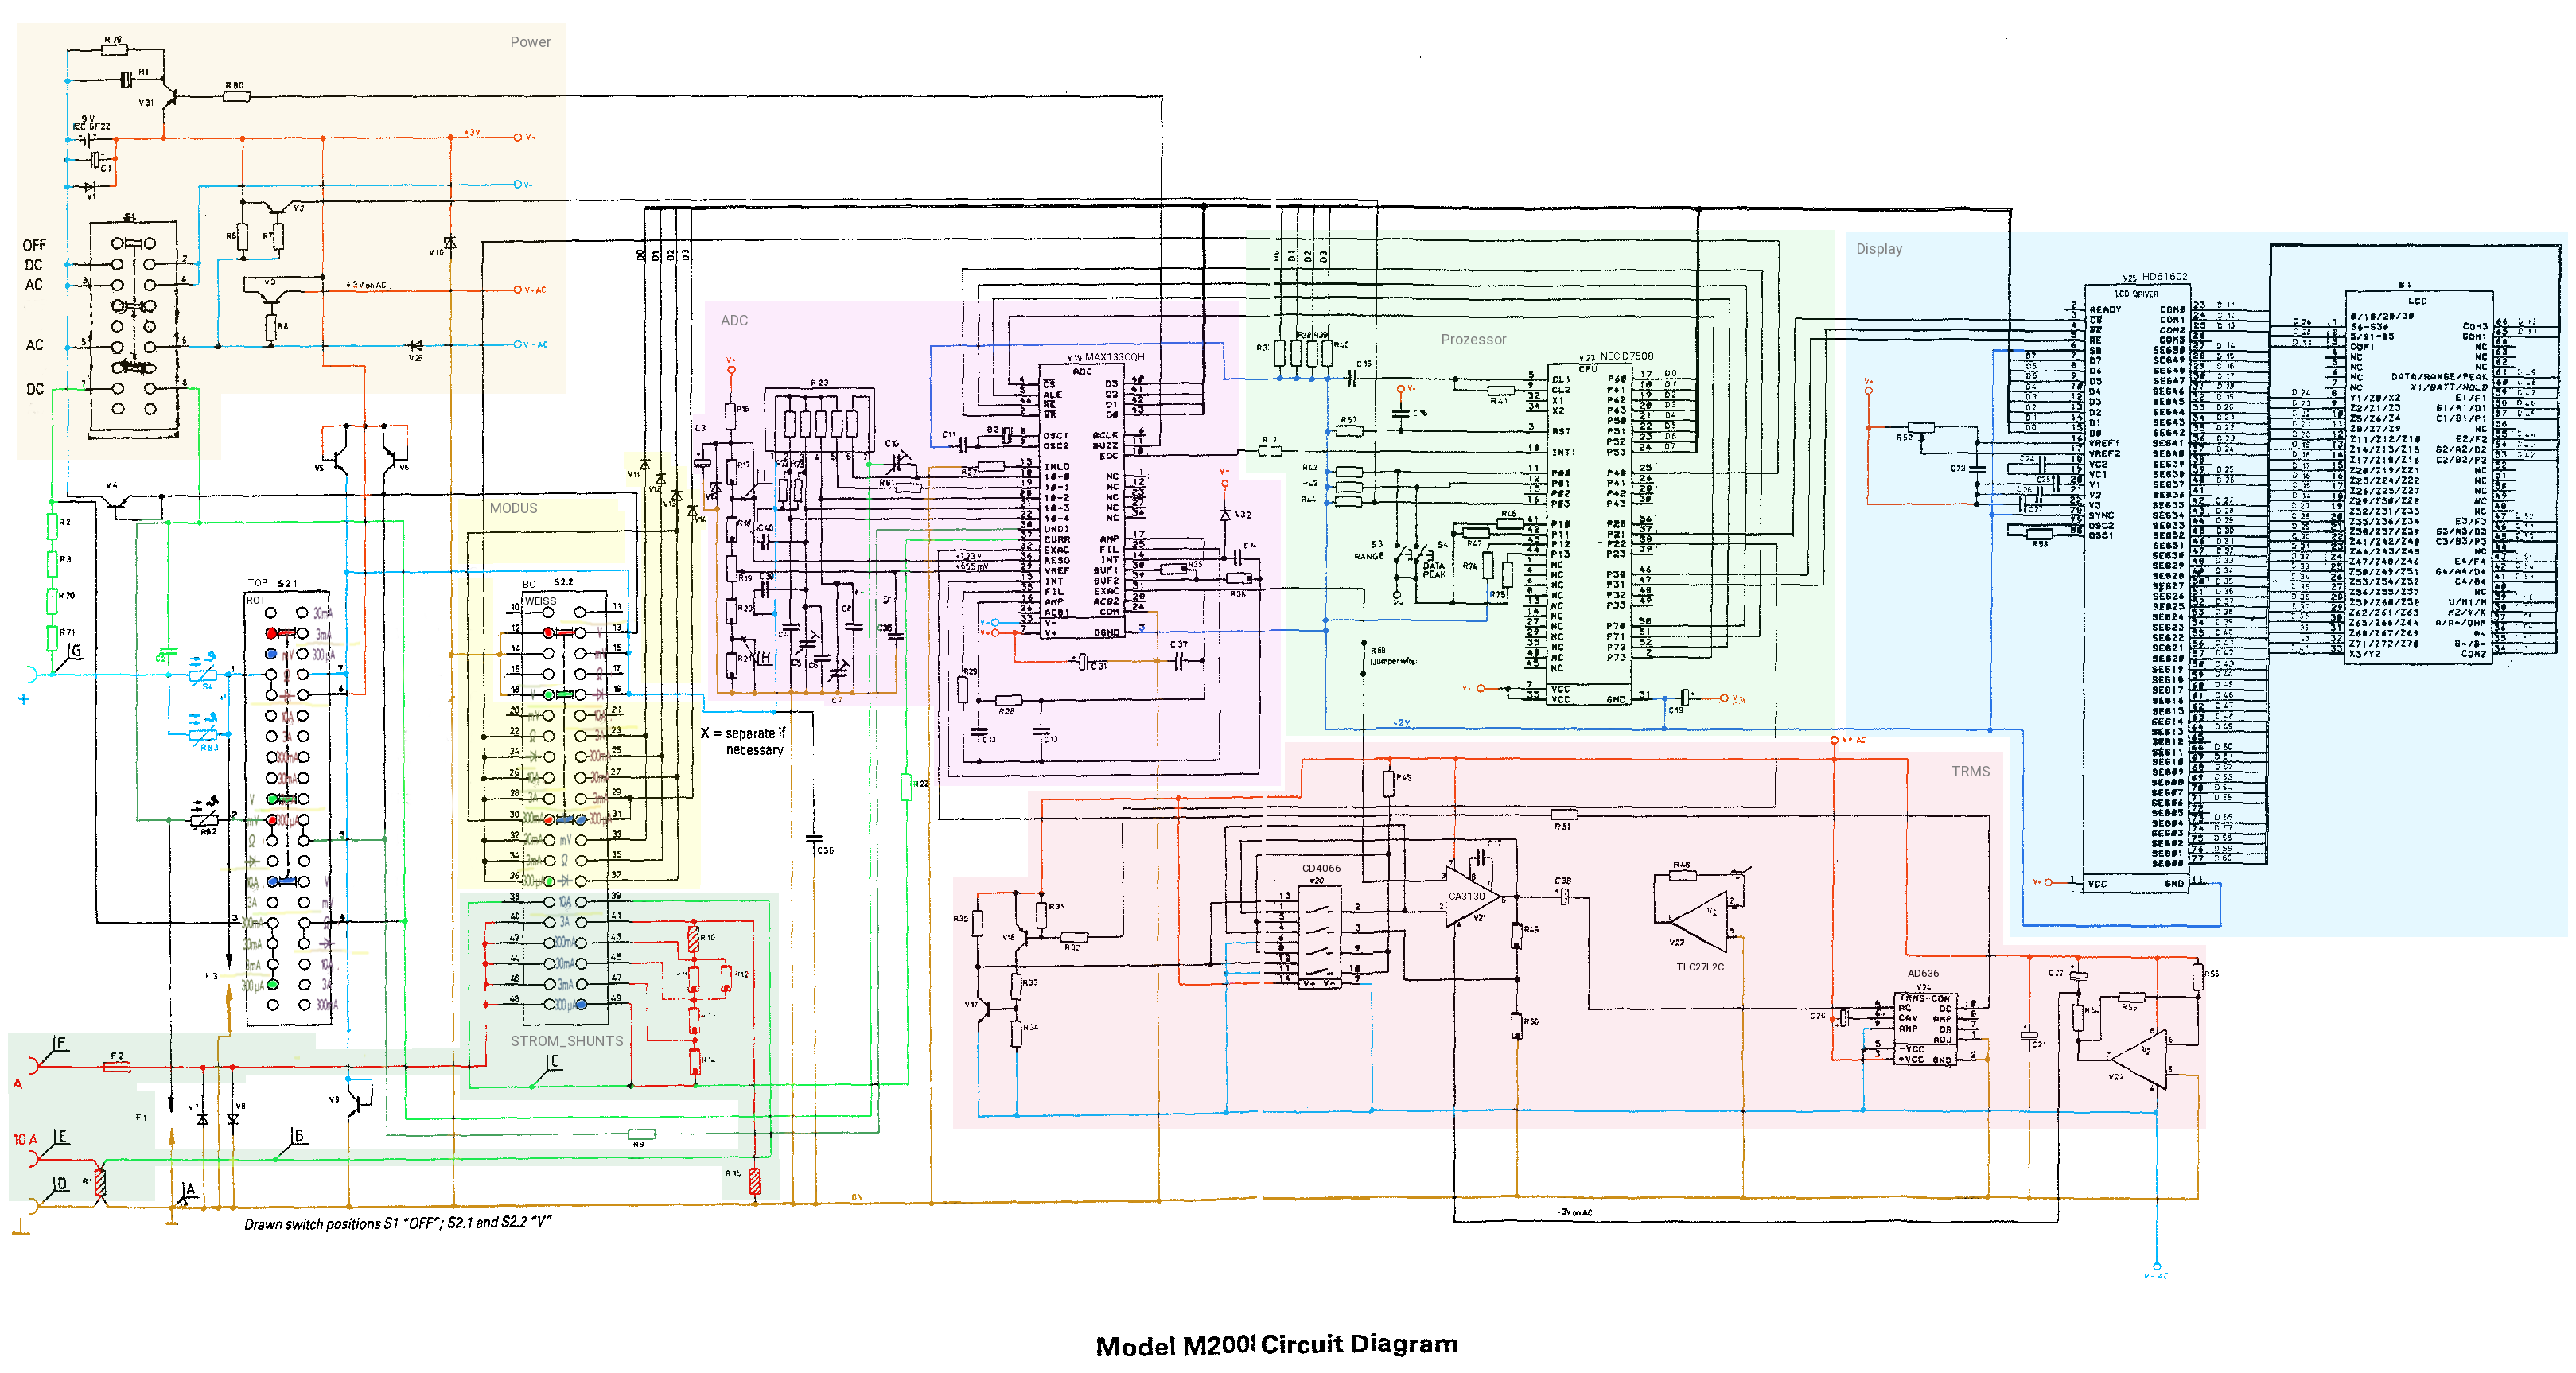Click the 'AD636' chip label
The width and height of the screenshot is (2576, 1373).
pyautogui.click(x=1923, y=973)
